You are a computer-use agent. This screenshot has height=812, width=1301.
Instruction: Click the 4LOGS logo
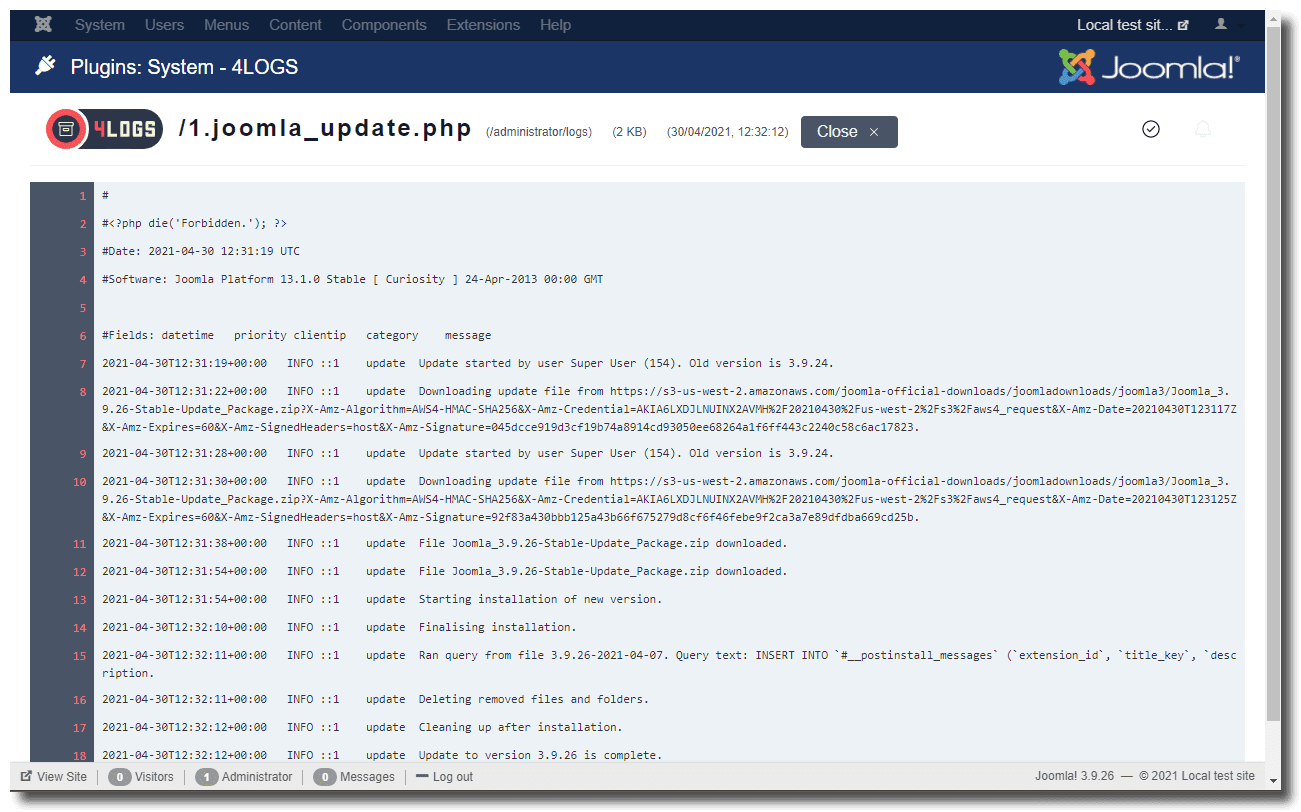click(x=104, y=130)
